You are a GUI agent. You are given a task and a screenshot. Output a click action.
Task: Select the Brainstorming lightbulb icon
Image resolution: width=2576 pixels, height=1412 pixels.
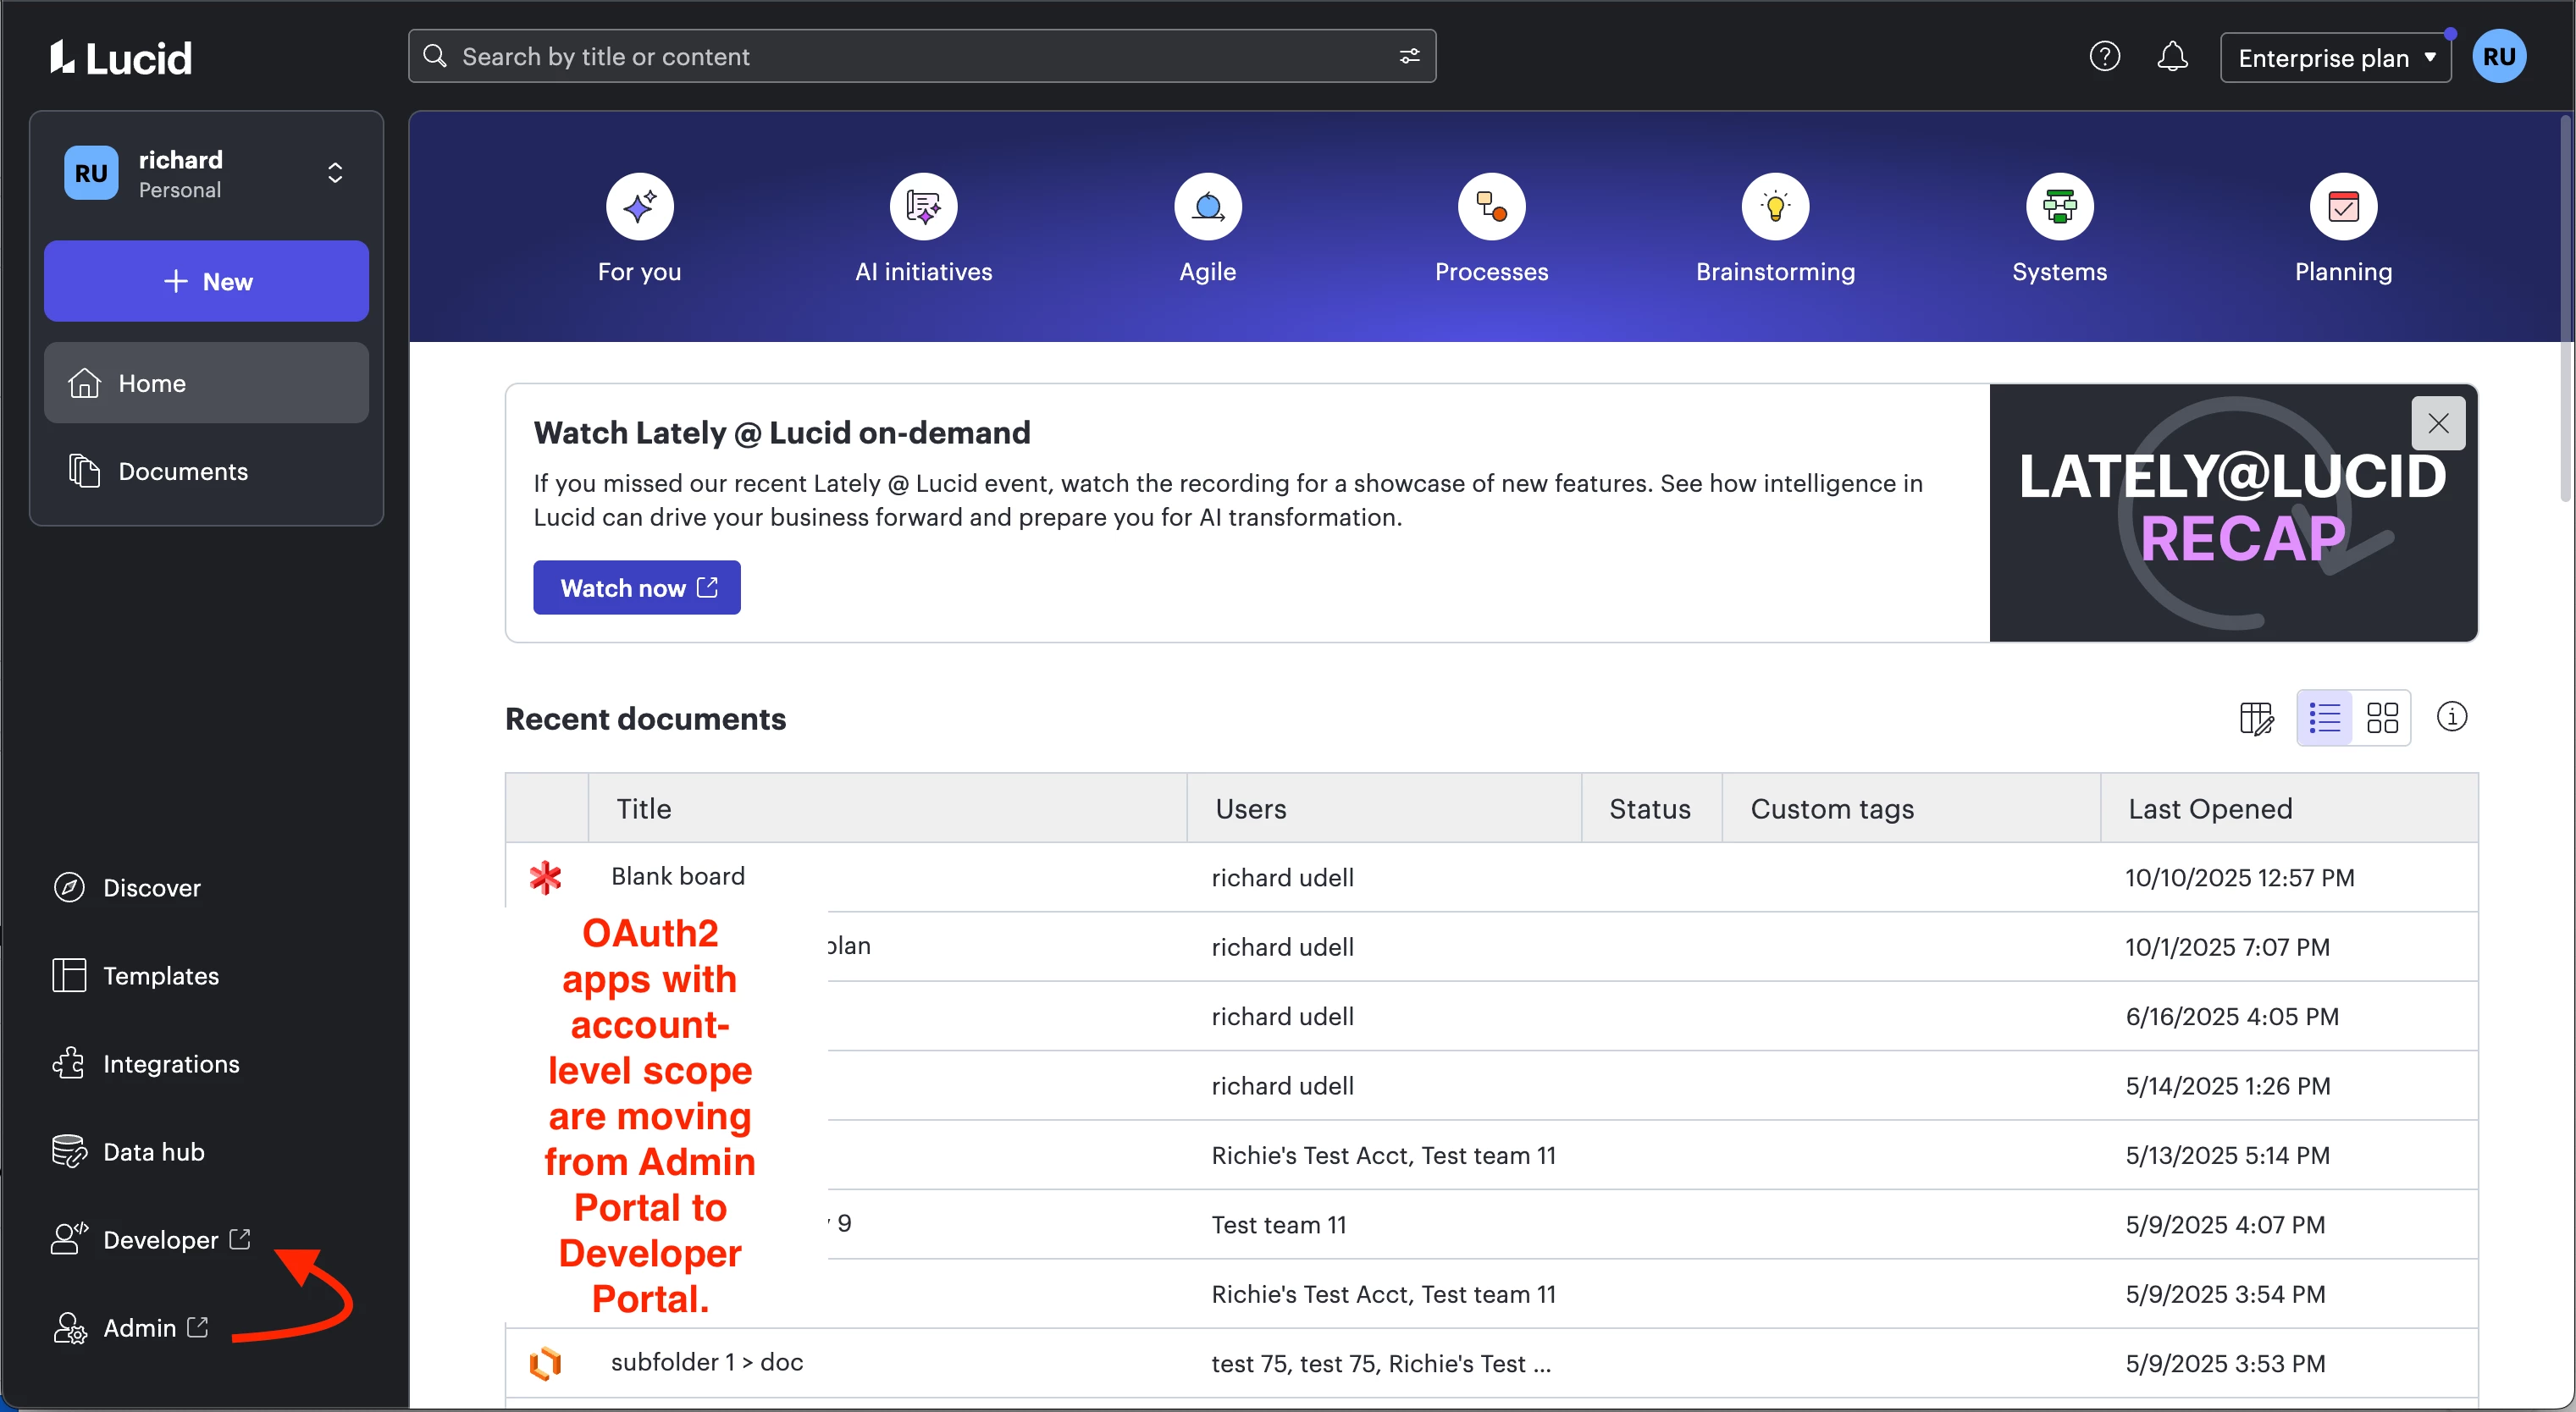point(1775,207)
